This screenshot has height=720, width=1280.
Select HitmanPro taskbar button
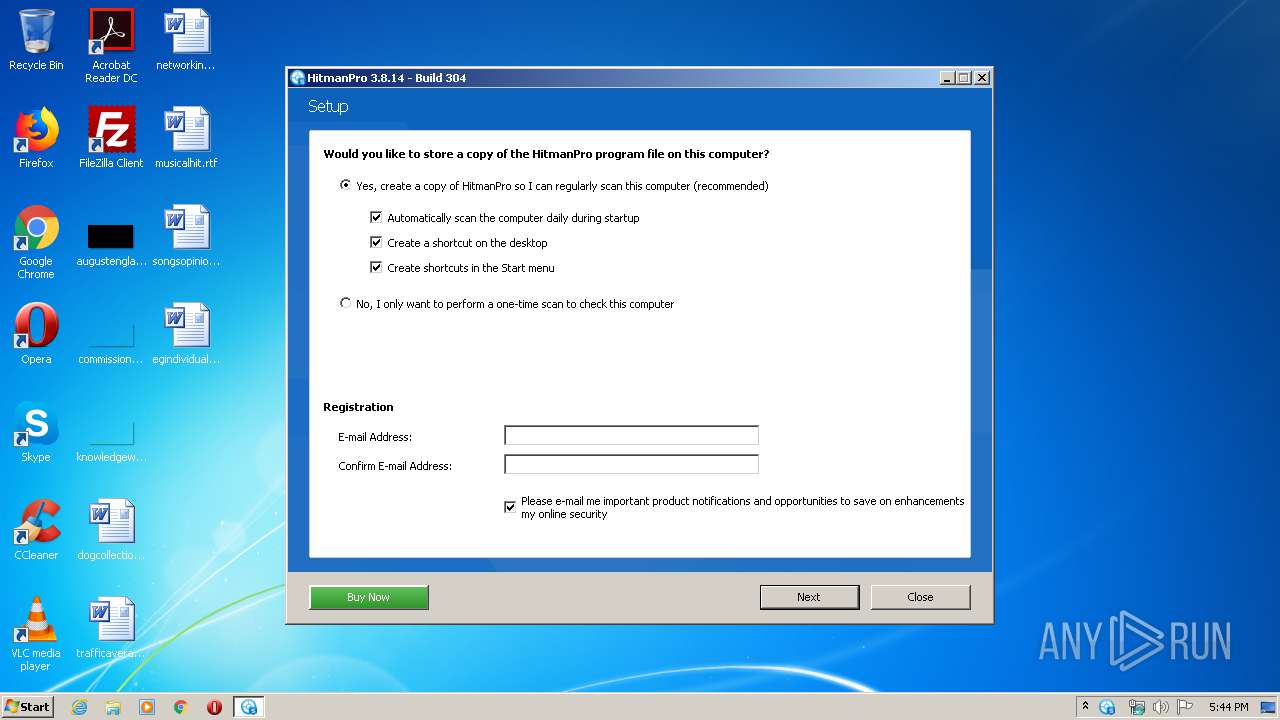coord(249,707)
